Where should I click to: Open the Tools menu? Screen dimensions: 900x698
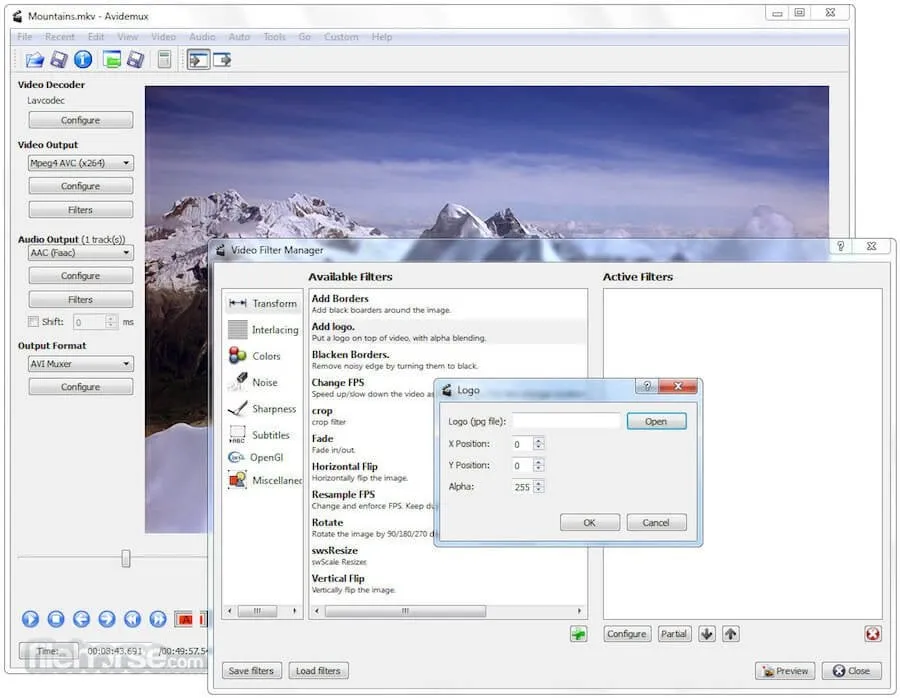pos(274,37)
